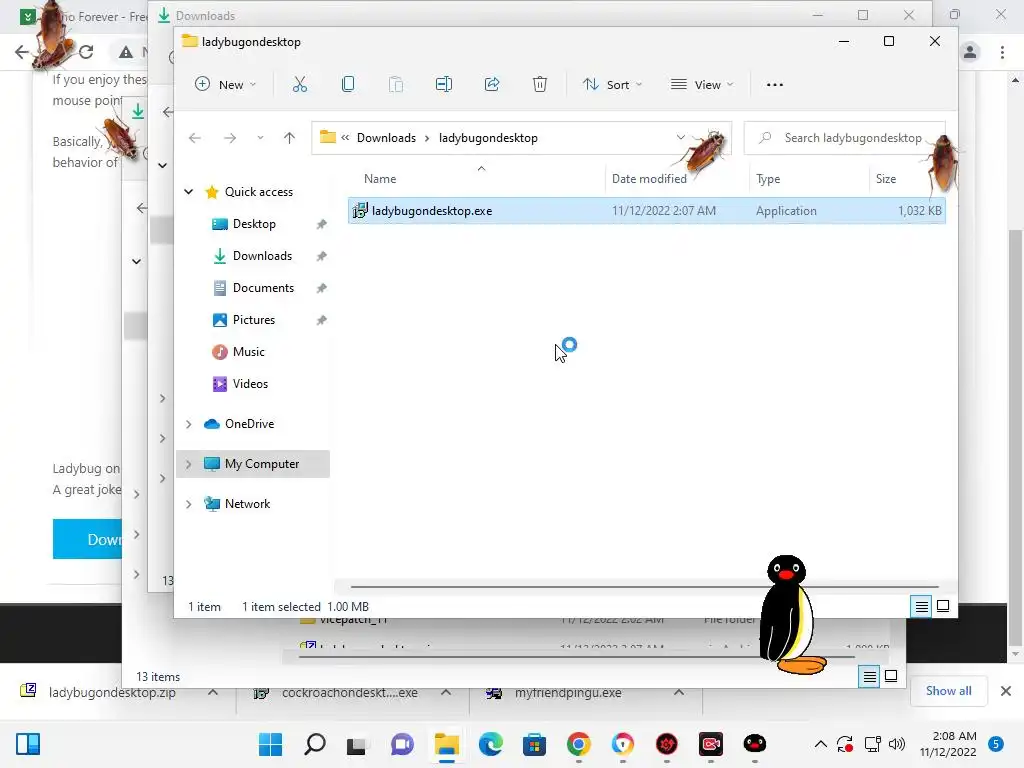Click the Share icon in toolbar
The width and height of the screenshot is (1024, 768).
[492, 84]
